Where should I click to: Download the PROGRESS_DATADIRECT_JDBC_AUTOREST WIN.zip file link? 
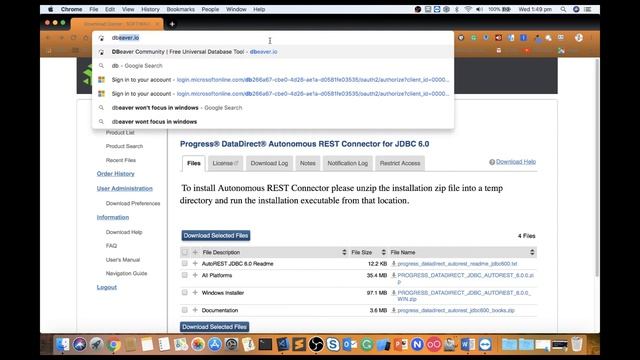464,296
